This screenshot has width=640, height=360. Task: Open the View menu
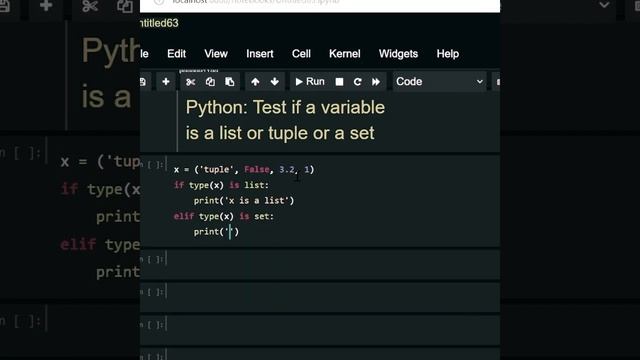click(216, 54)
